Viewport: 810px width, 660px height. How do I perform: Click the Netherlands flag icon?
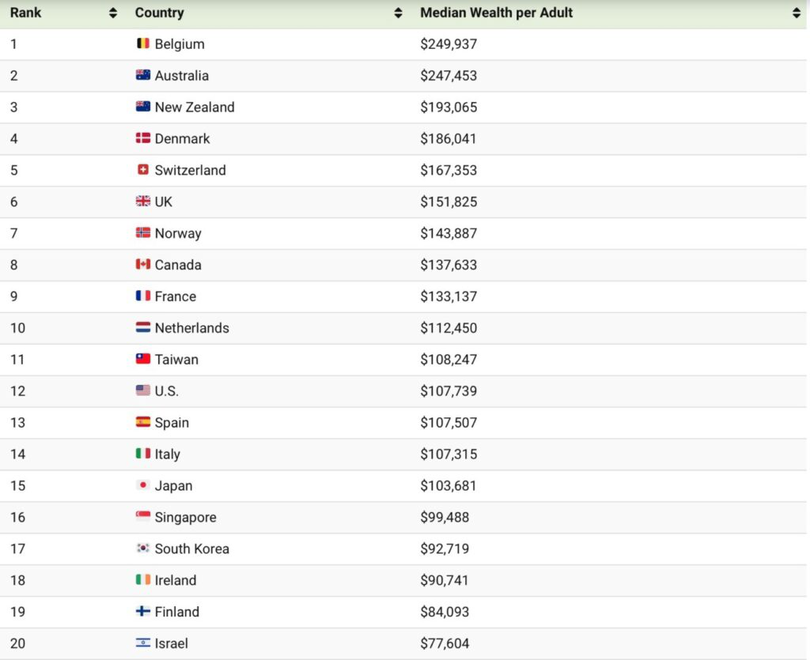143,328
